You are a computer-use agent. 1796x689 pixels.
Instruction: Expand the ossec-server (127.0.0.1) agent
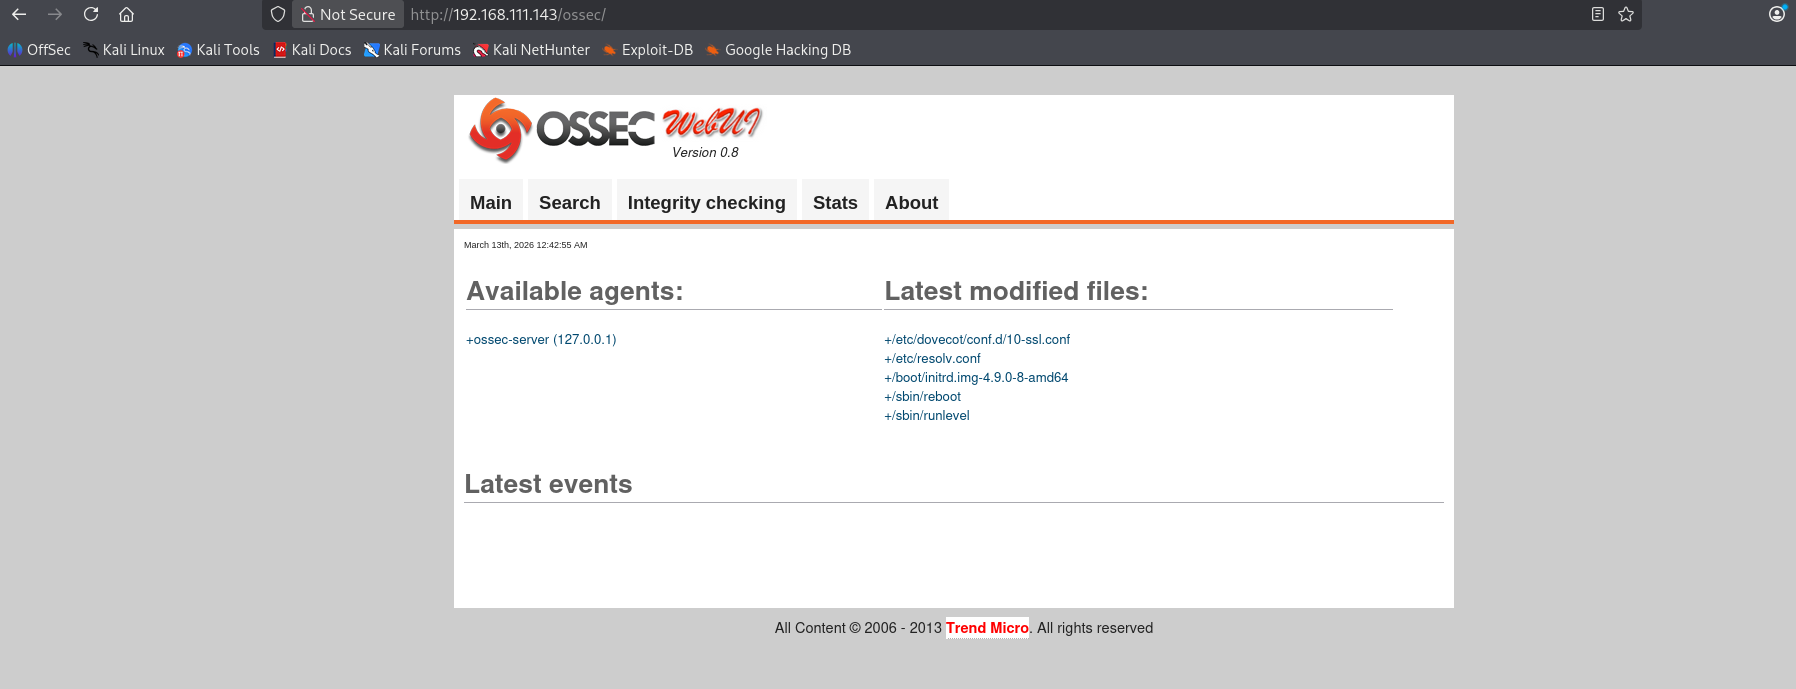click(x=541, y=340)
